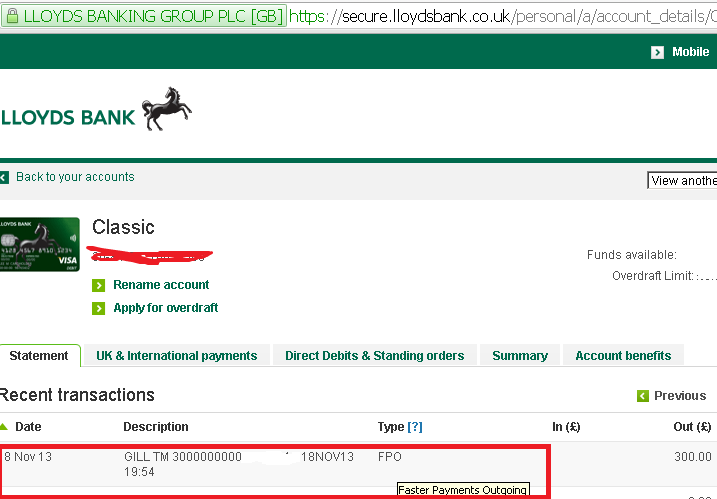The image size is (717, 499).
Task: Click the 8 Nov 13 transaction date
Action: 27,456
